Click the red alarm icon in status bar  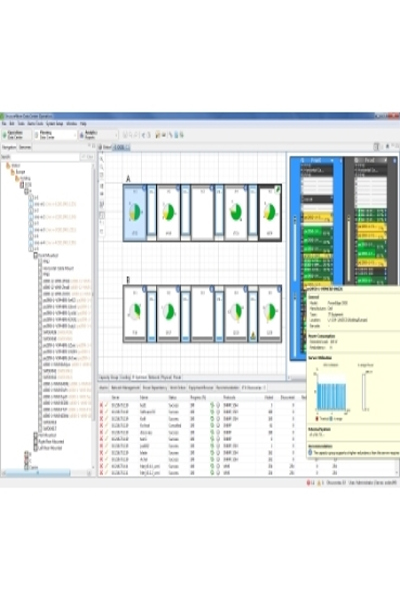pos(309,483)
